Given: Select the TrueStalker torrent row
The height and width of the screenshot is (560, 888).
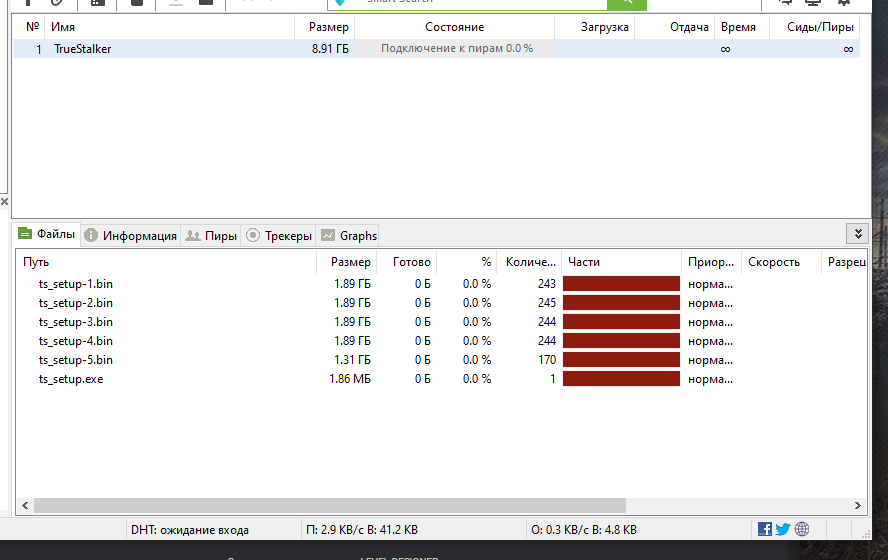Looking at the screenshot, I should [x=436, y=49].
